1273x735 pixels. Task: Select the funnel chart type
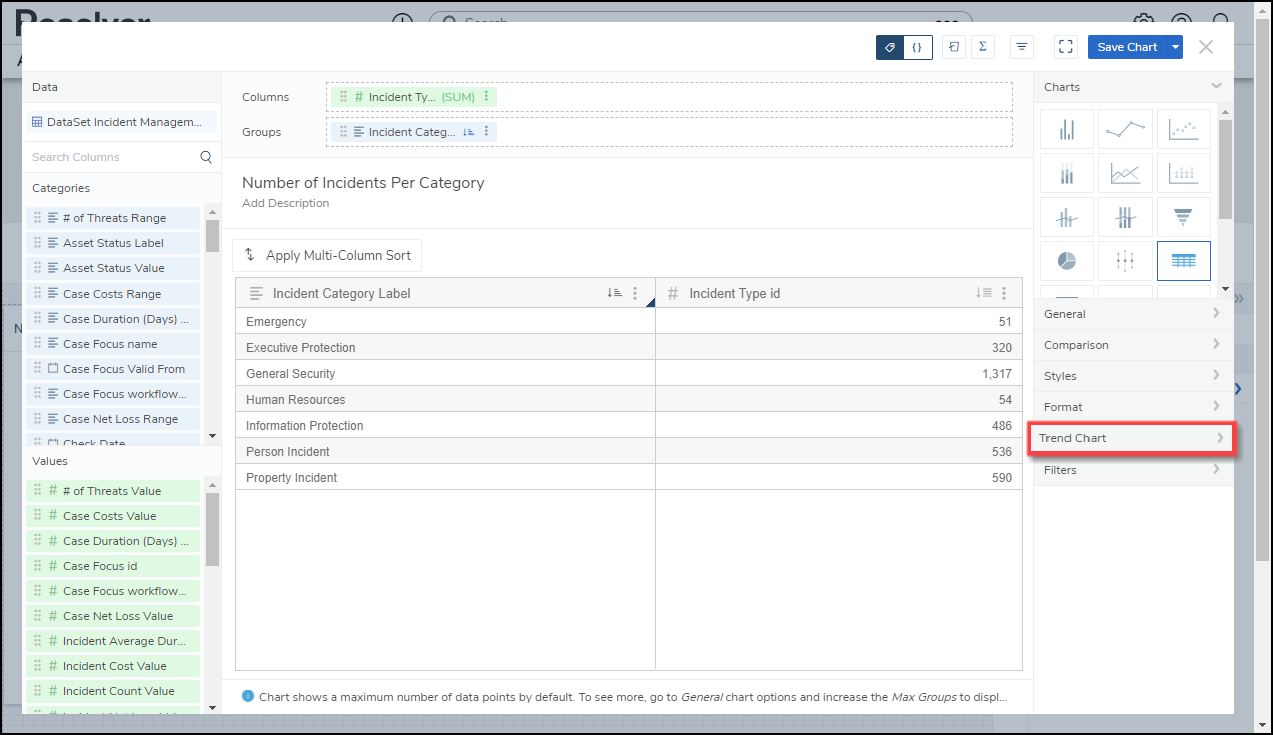tap(1183, 217)
